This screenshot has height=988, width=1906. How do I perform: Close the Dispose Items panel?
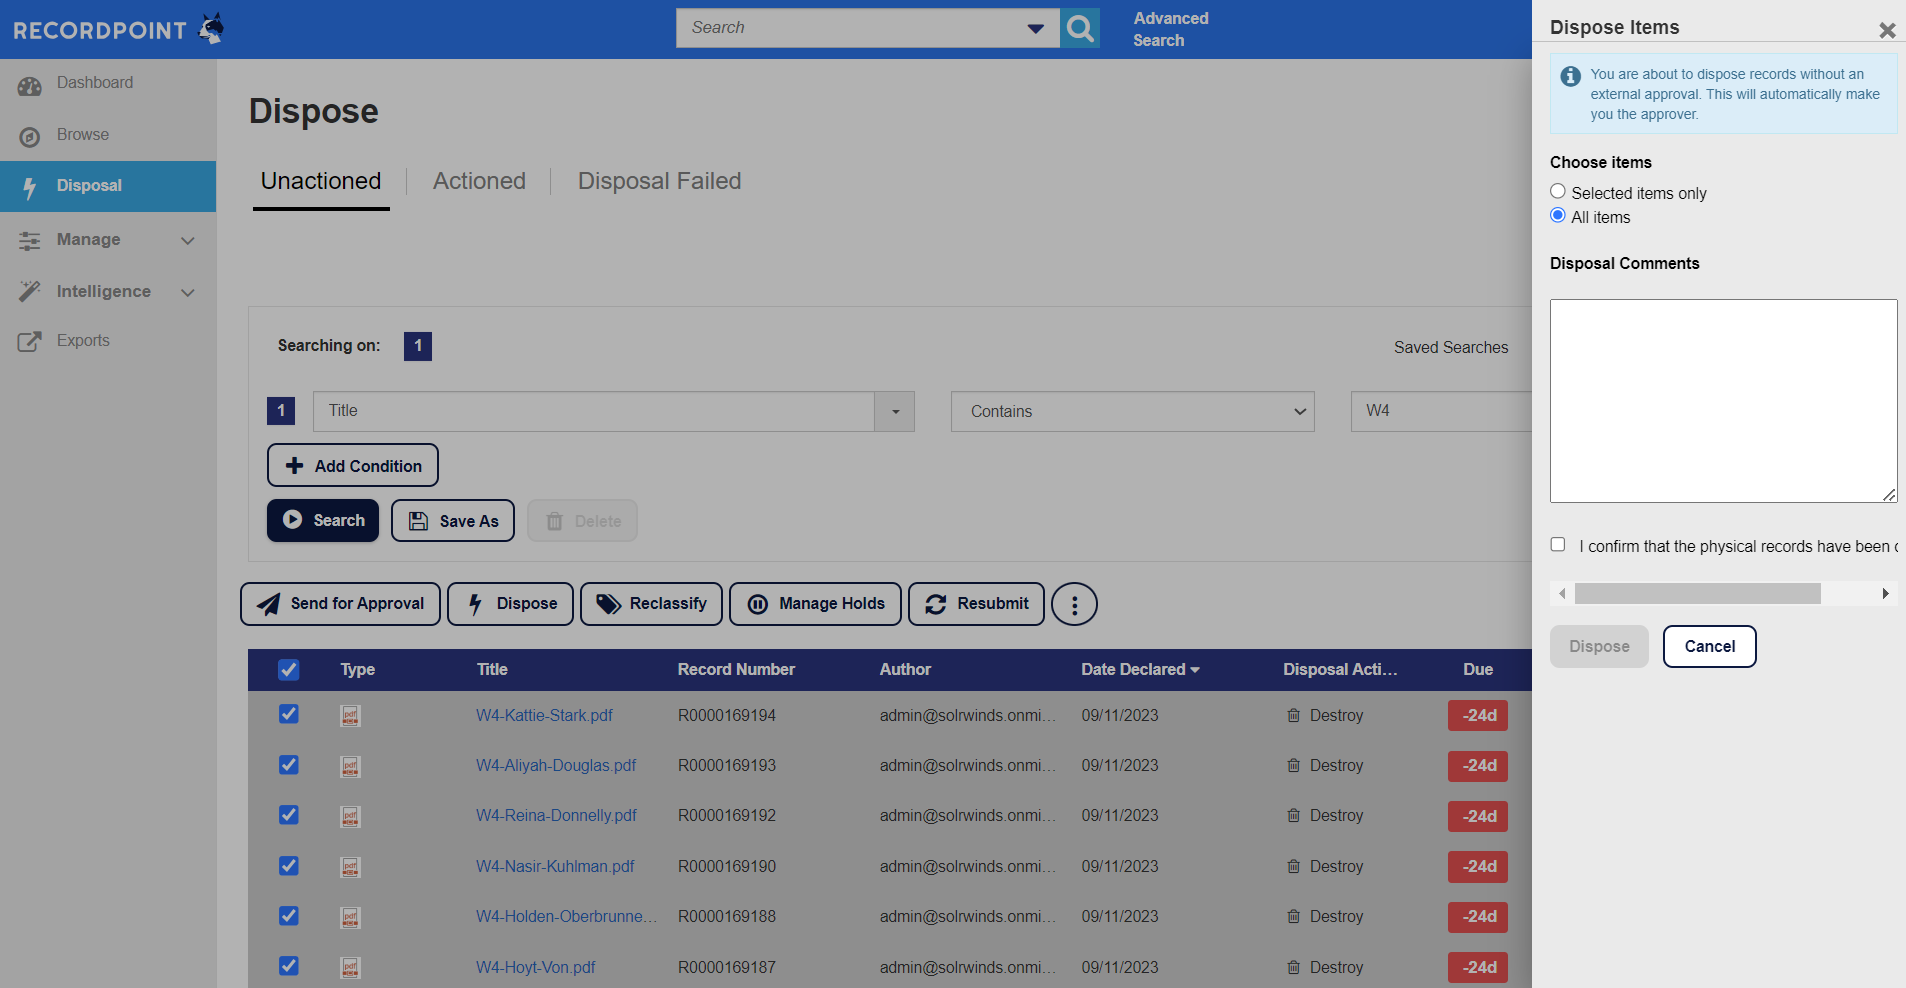click(1887, 30)
